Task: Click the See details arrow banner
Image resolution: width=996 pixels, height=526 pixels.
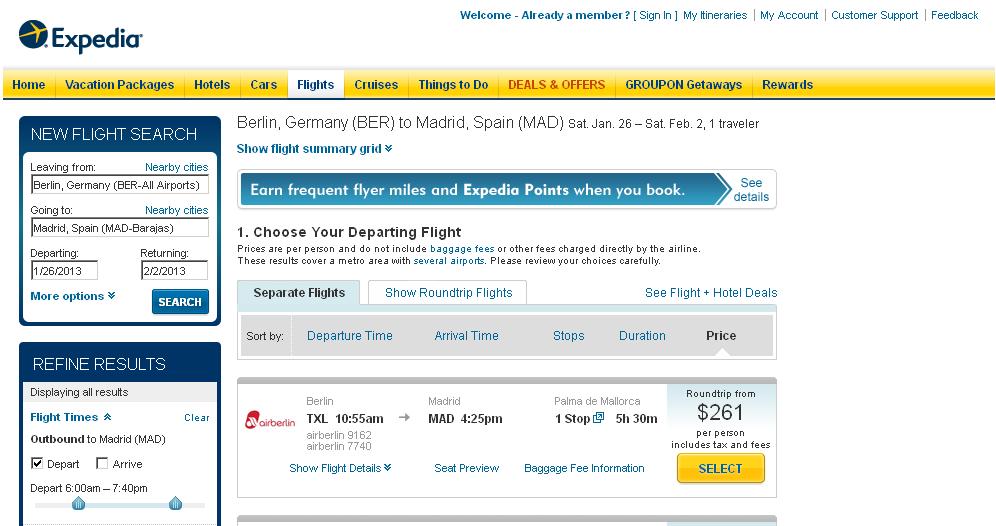Action: 750,190
